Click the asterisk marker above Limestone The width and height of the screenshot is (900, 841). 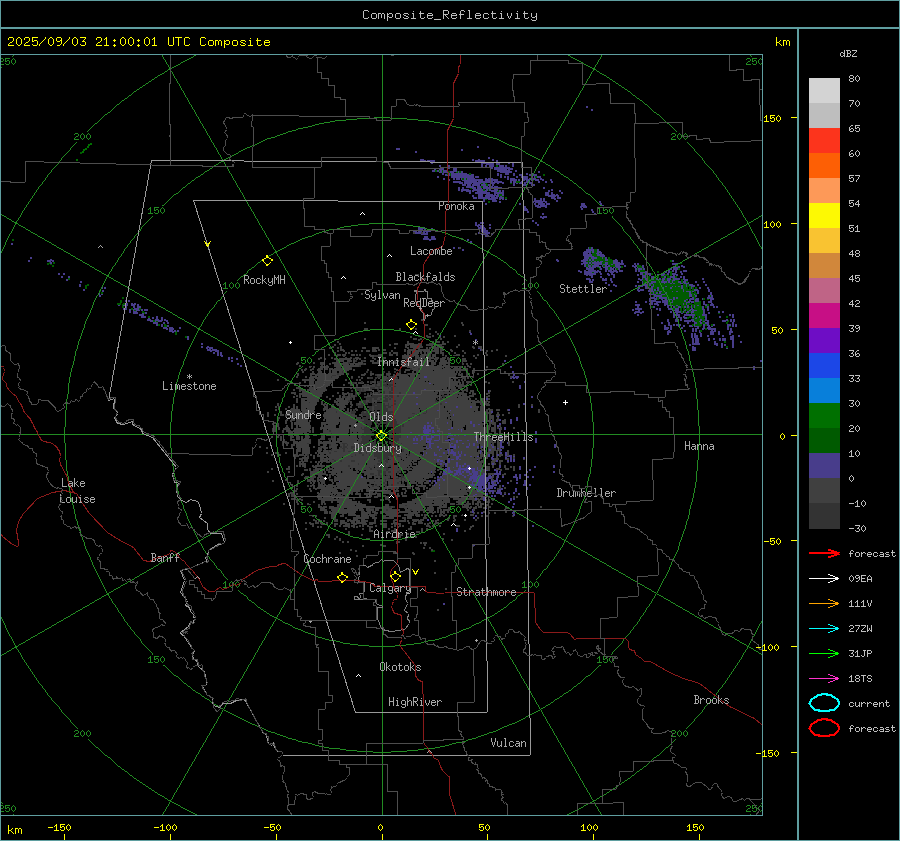(189, 377)
